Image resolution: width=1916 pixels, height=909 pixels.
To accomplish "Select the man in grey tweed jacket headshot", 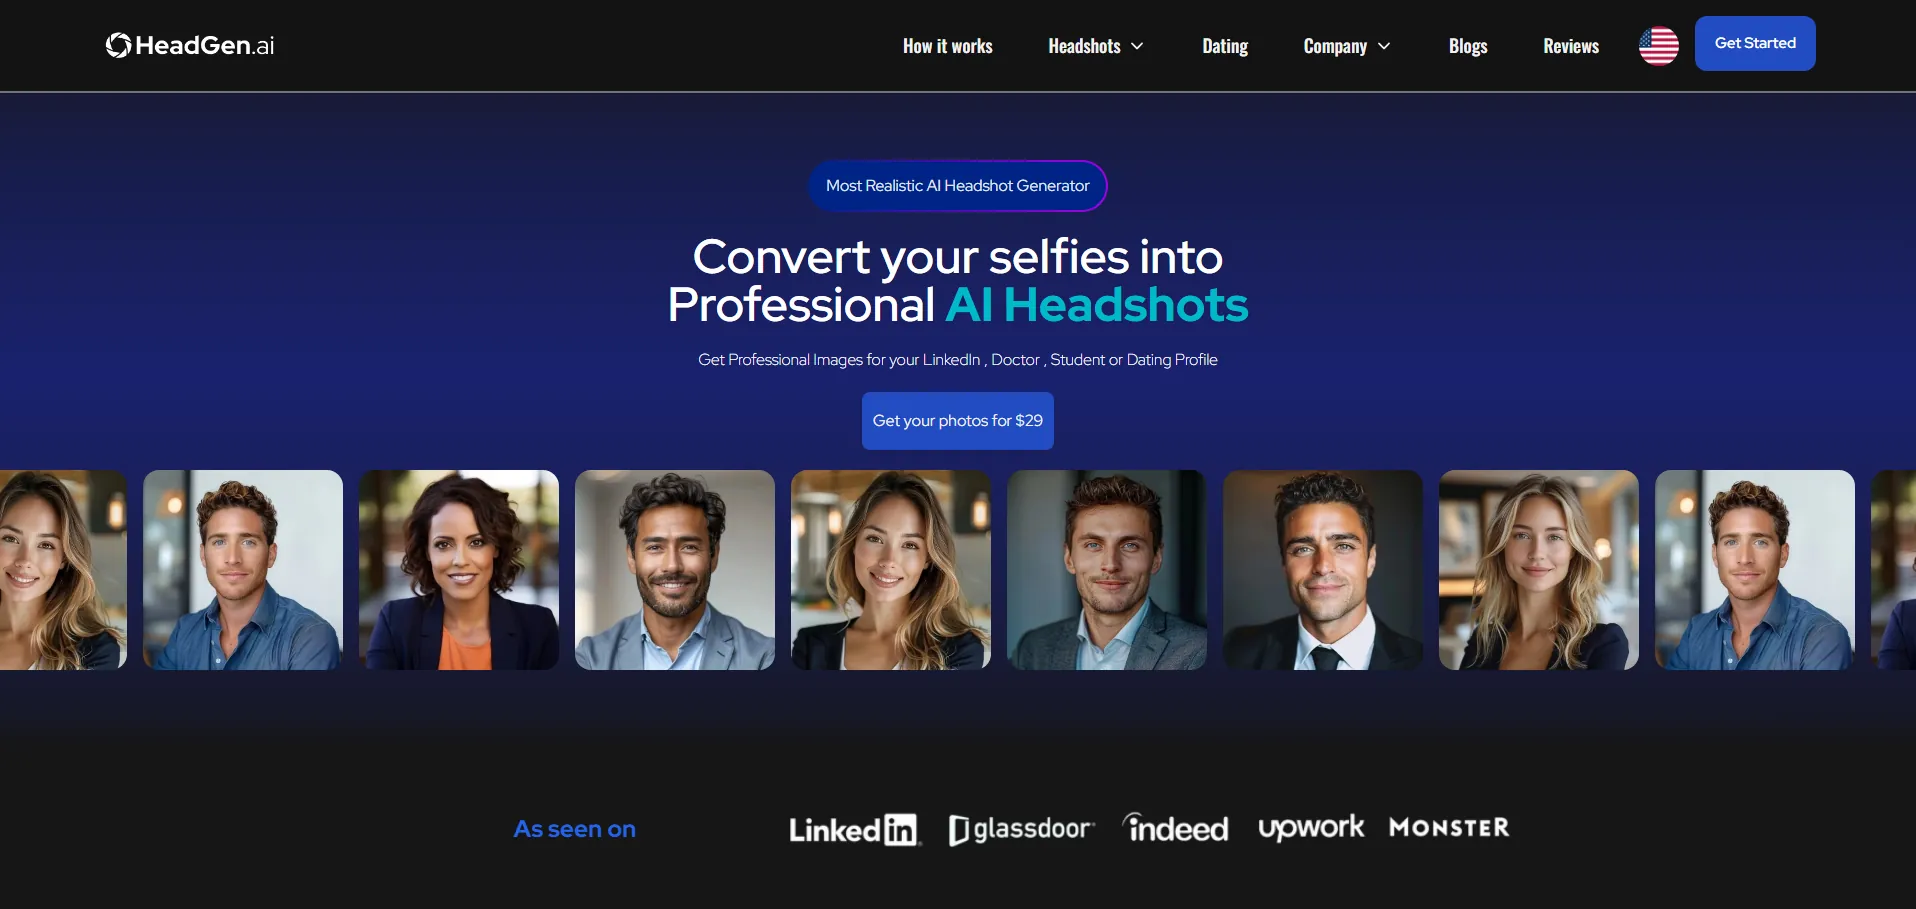I will pyautogui.click(x=1107, y=570).
